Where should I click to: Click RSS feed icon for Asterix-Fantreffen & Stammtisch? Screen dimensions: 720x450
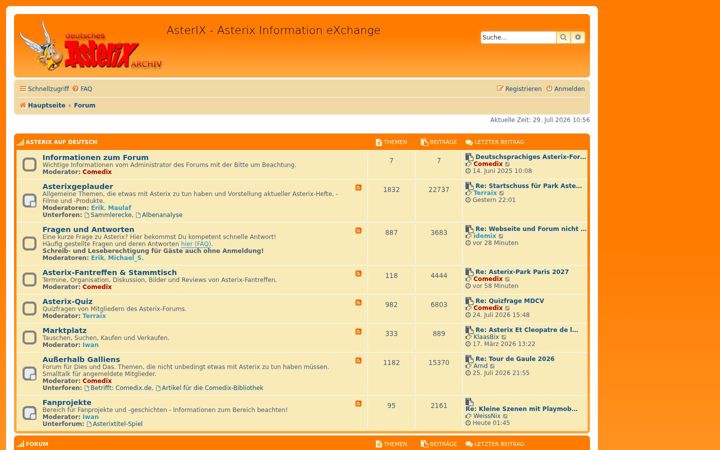pyautogui.click(x=358, y=273)
